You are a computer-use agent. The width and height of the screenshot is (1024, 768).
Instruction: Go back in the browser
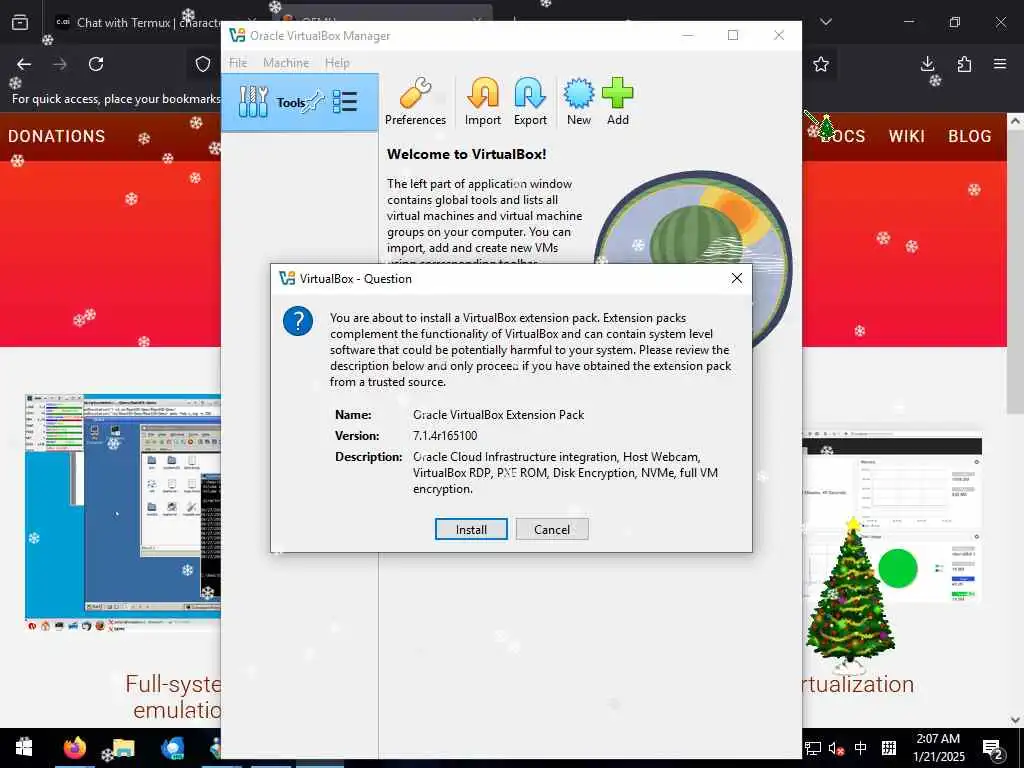point(24,64)
